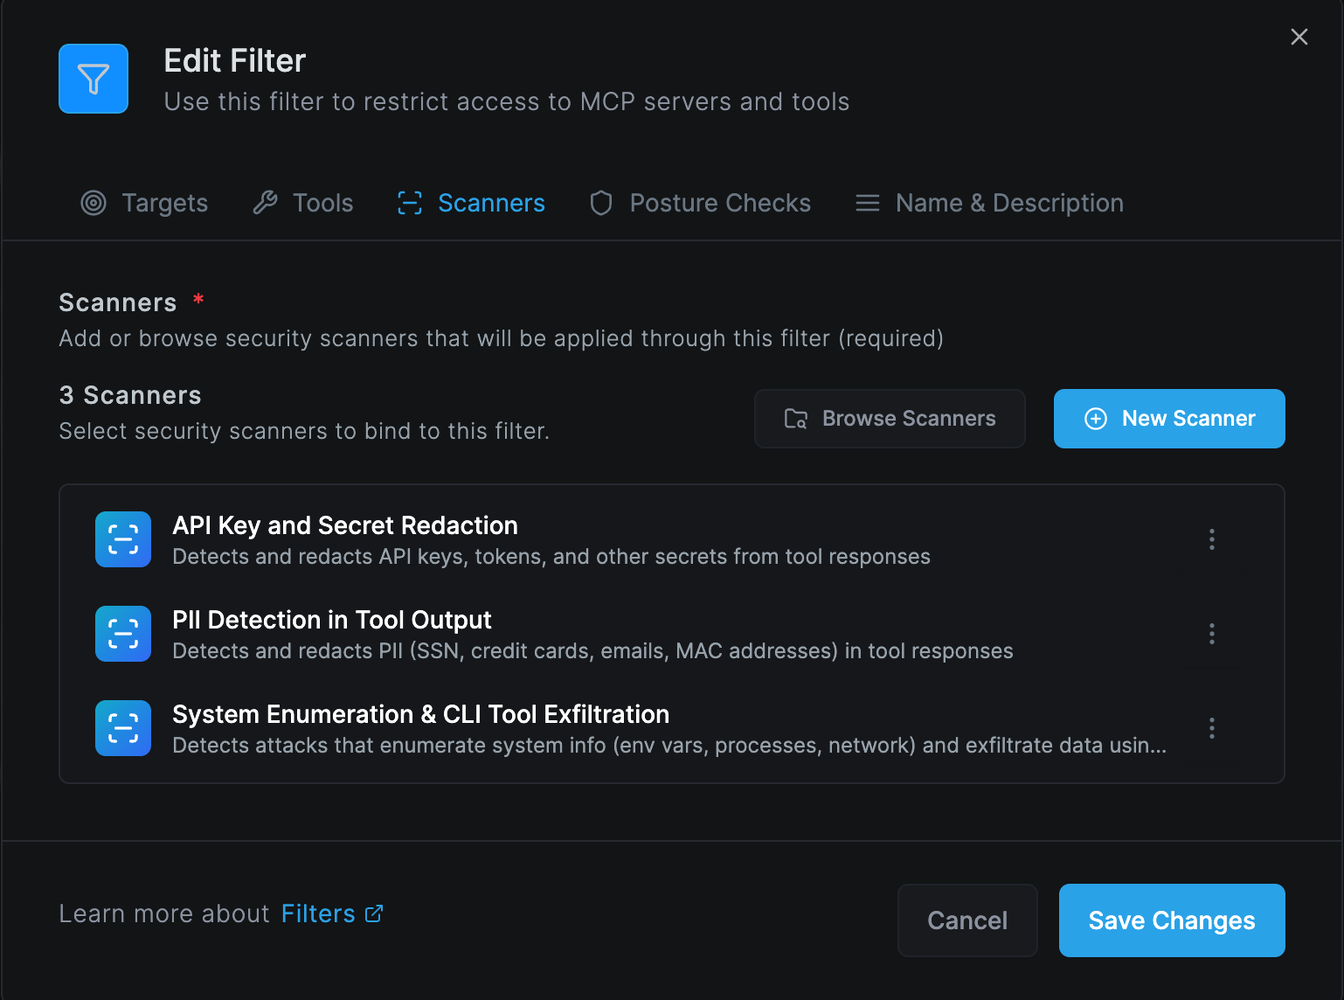Click the blue filter funnel icon
Viewport: 1344px width, 1000px height.
93,79
